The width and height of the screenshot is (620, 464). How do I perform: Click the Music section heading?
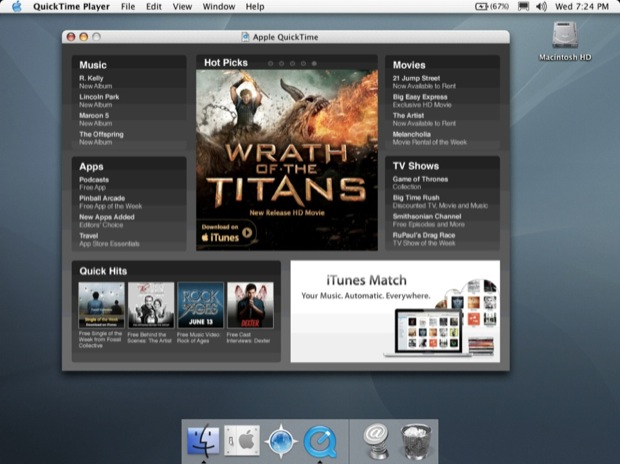(x=93, y=65)
